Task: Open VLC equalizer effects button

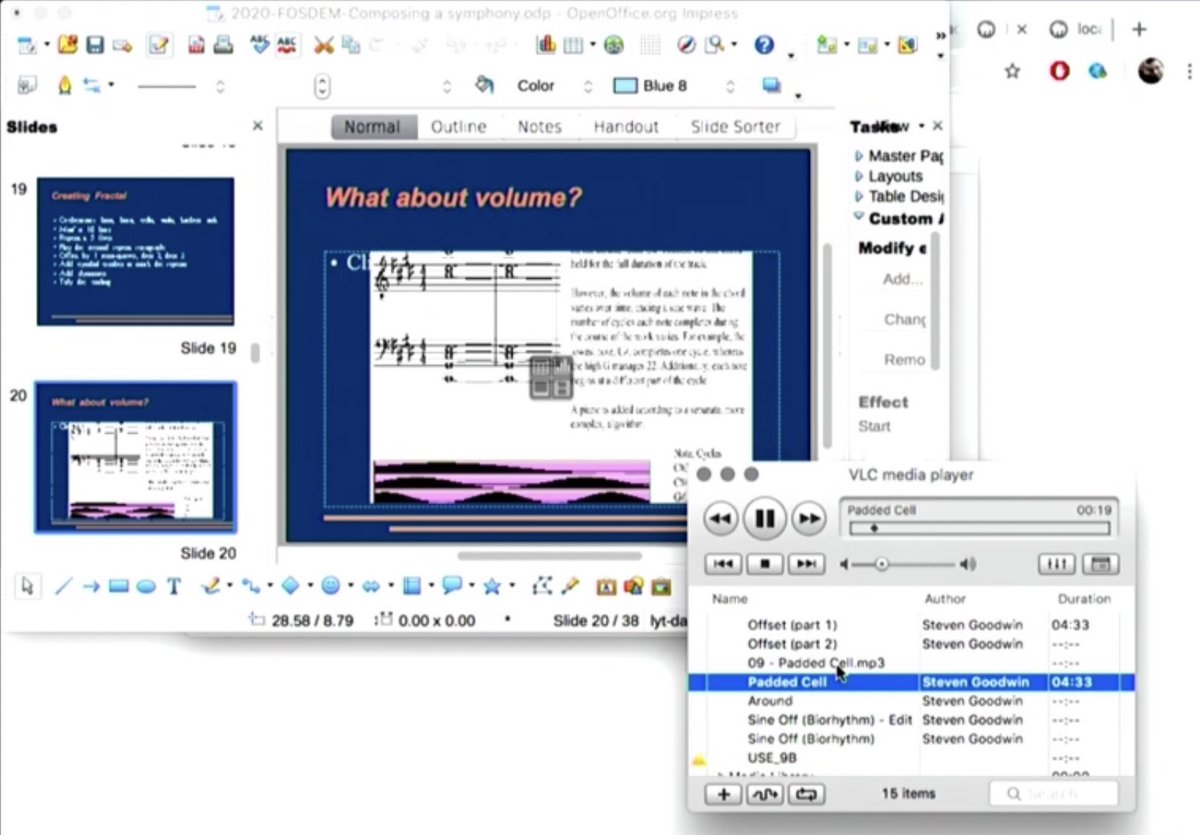Action: (1055, 564)
